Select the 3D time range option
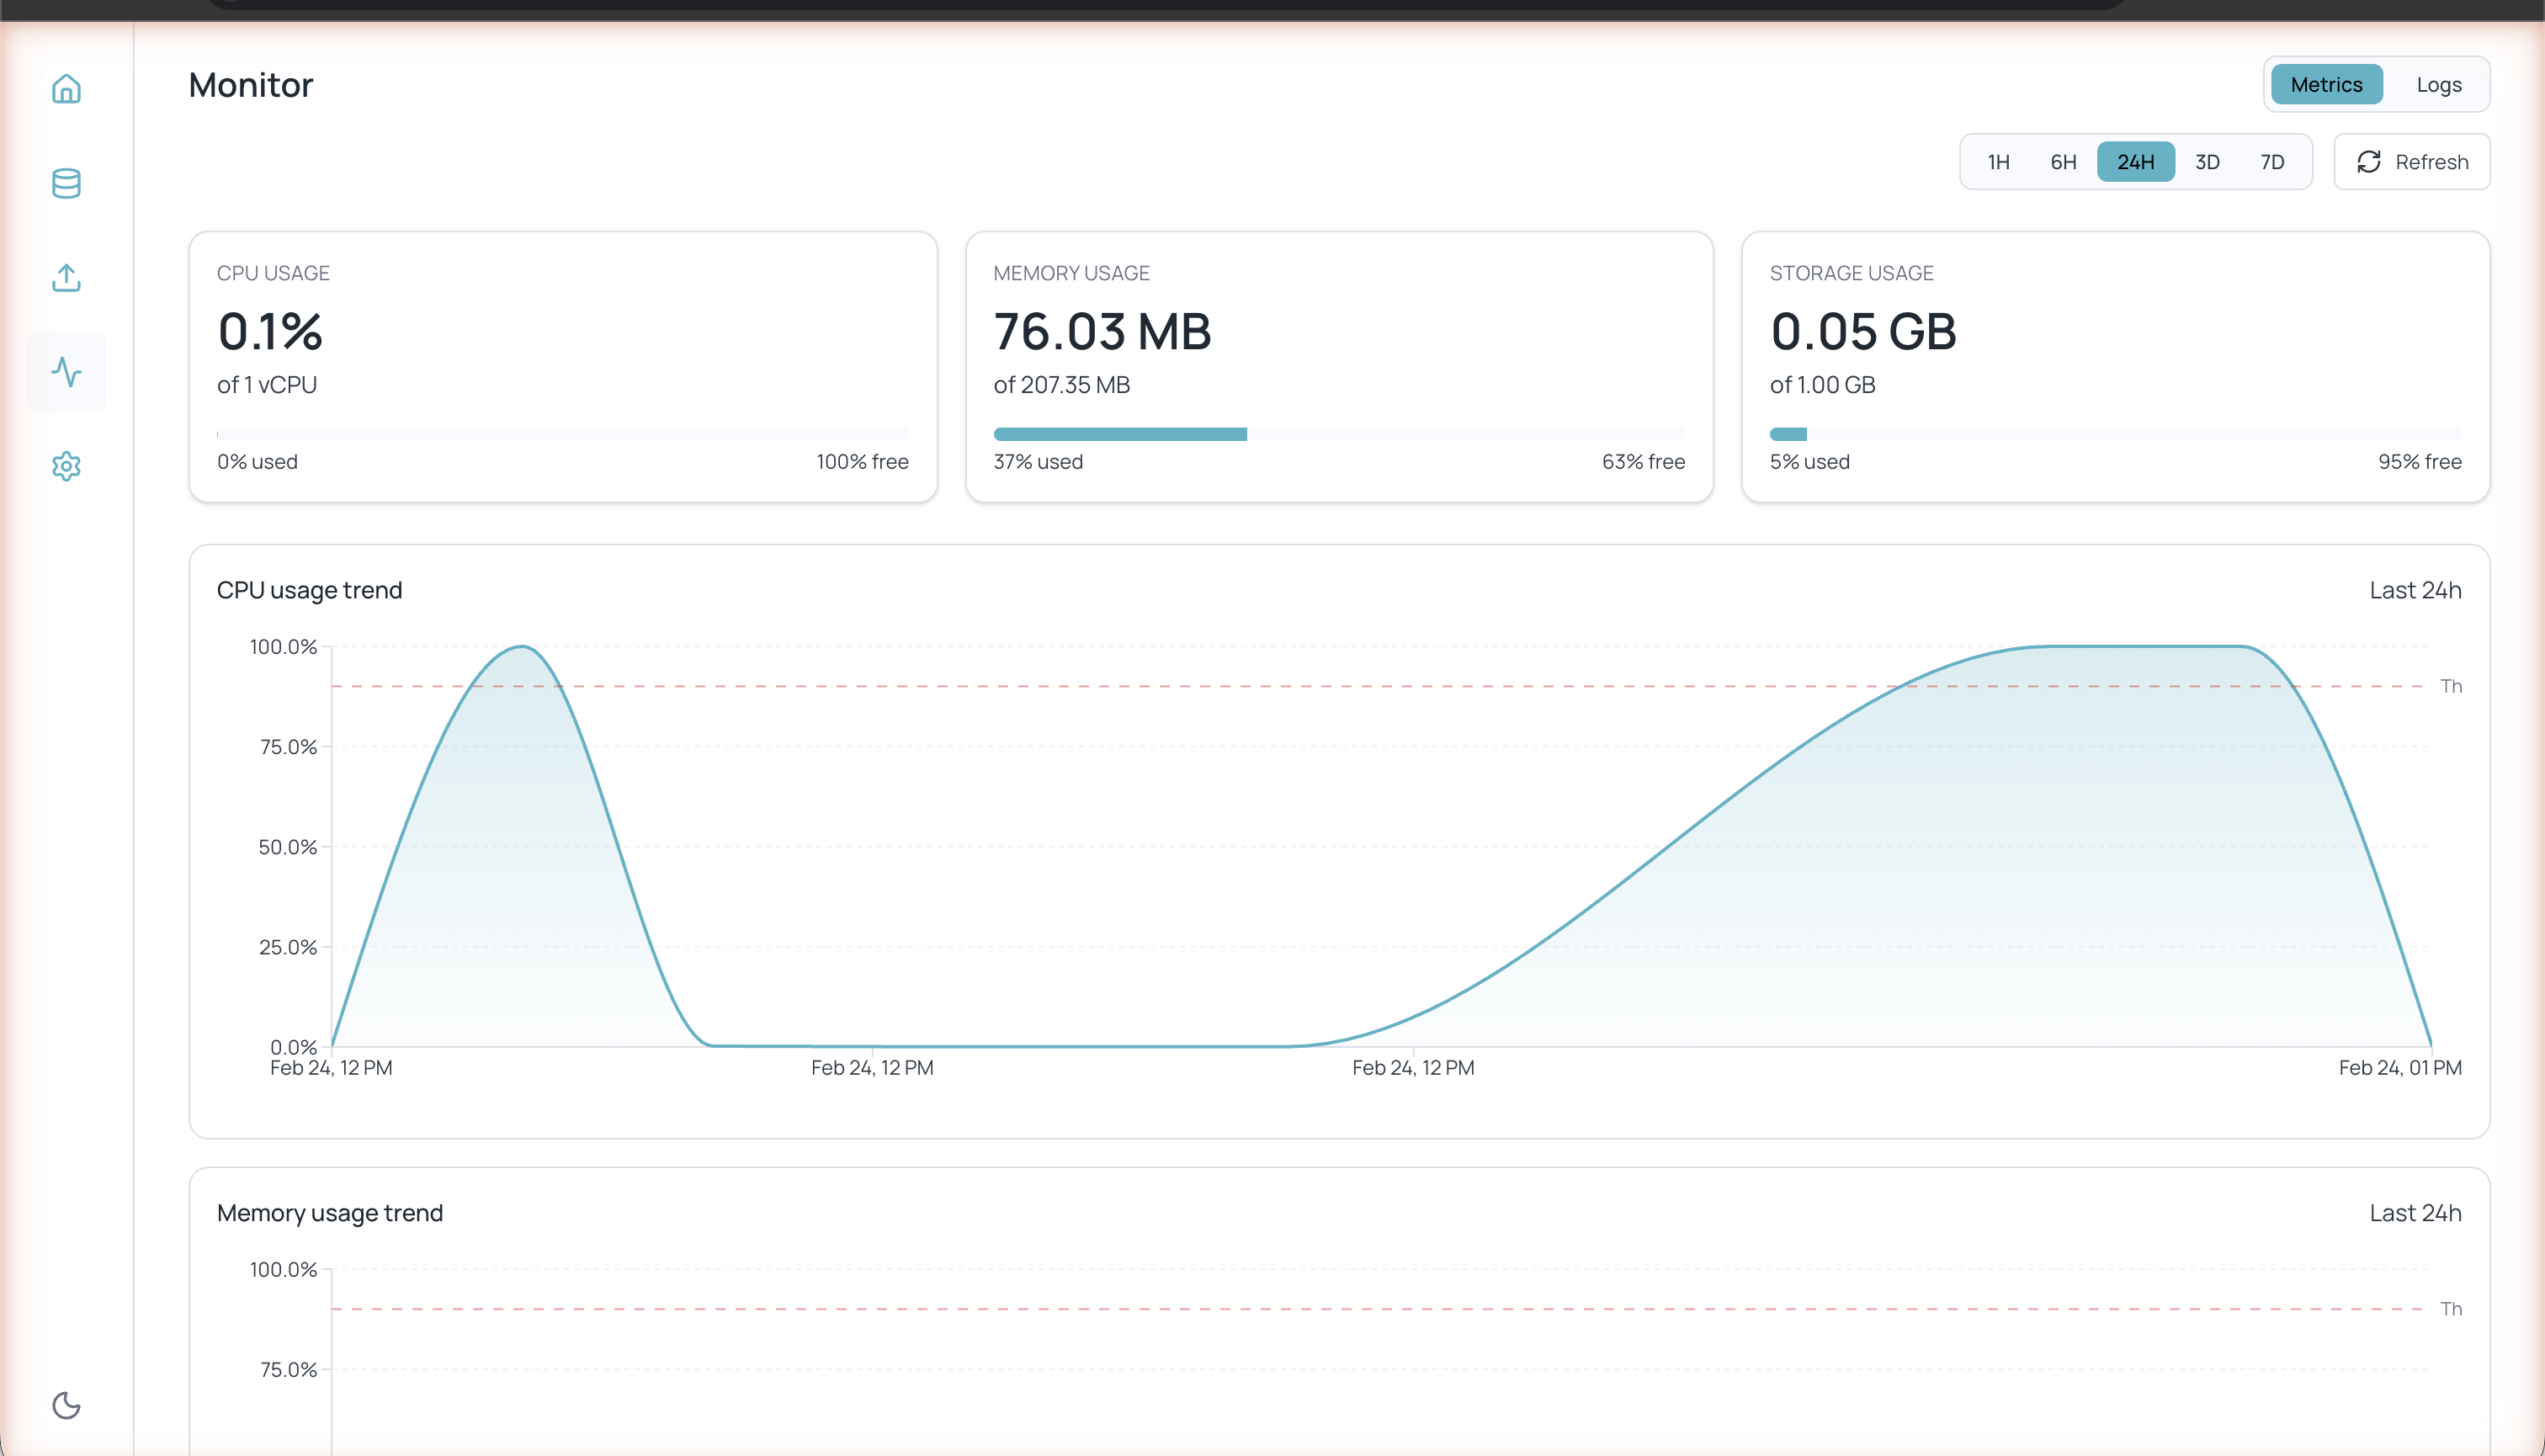 [x=2207, y=161]
